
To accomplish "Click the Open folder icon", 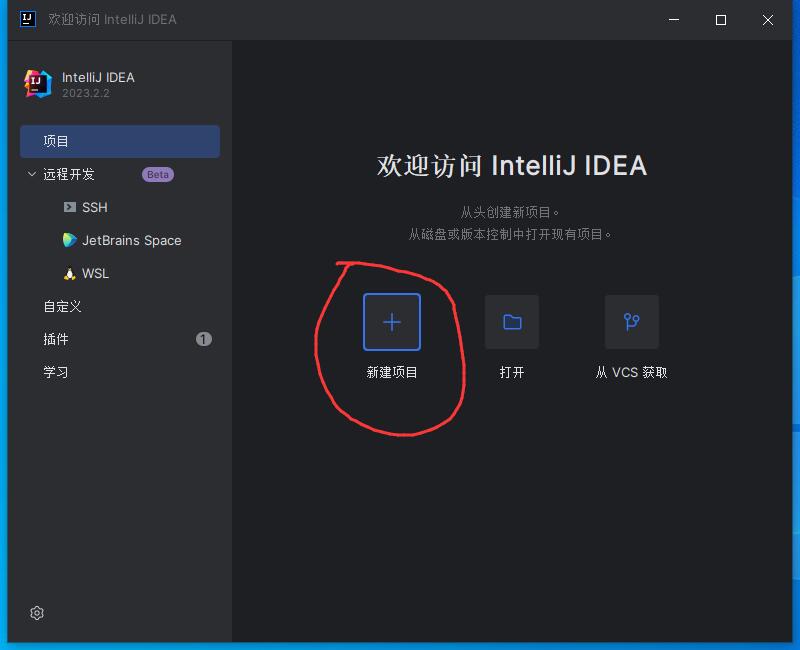I will pyautogui.click(x=512, y=322).
